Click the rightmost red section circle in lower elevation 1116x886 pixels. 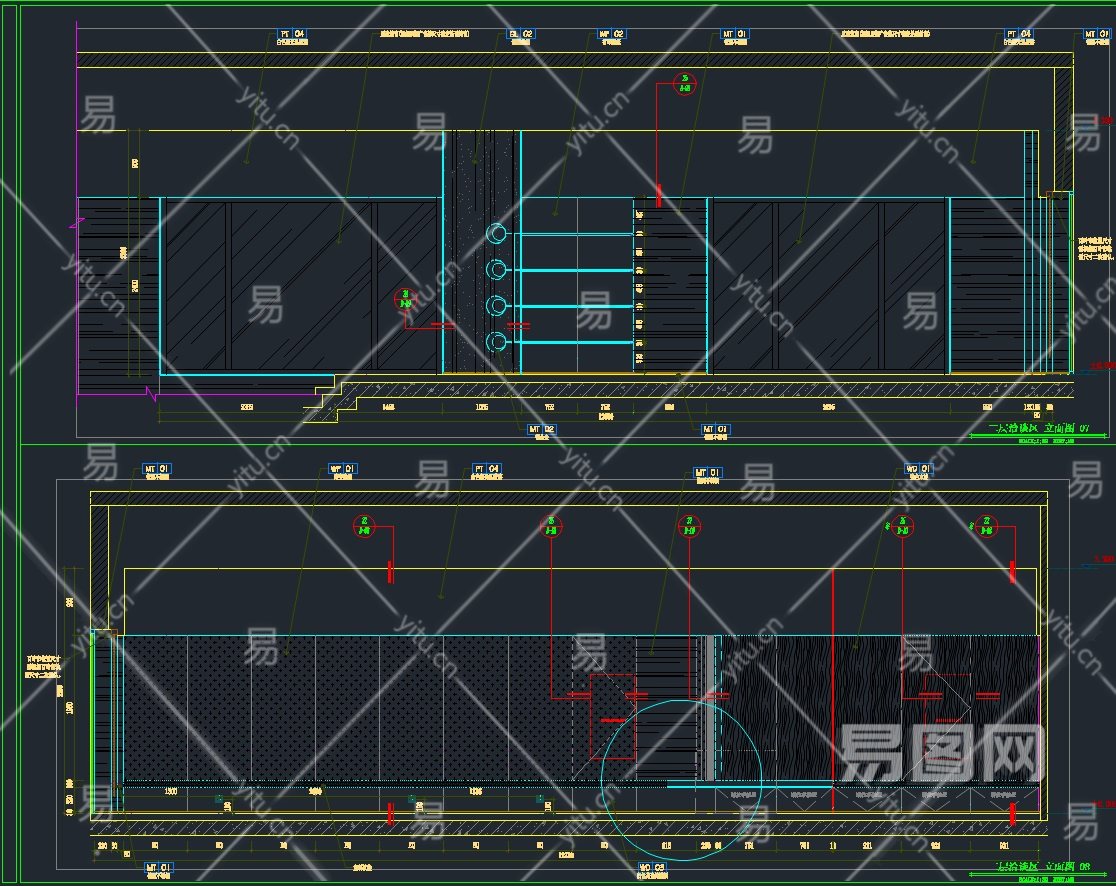click(986, 524)
